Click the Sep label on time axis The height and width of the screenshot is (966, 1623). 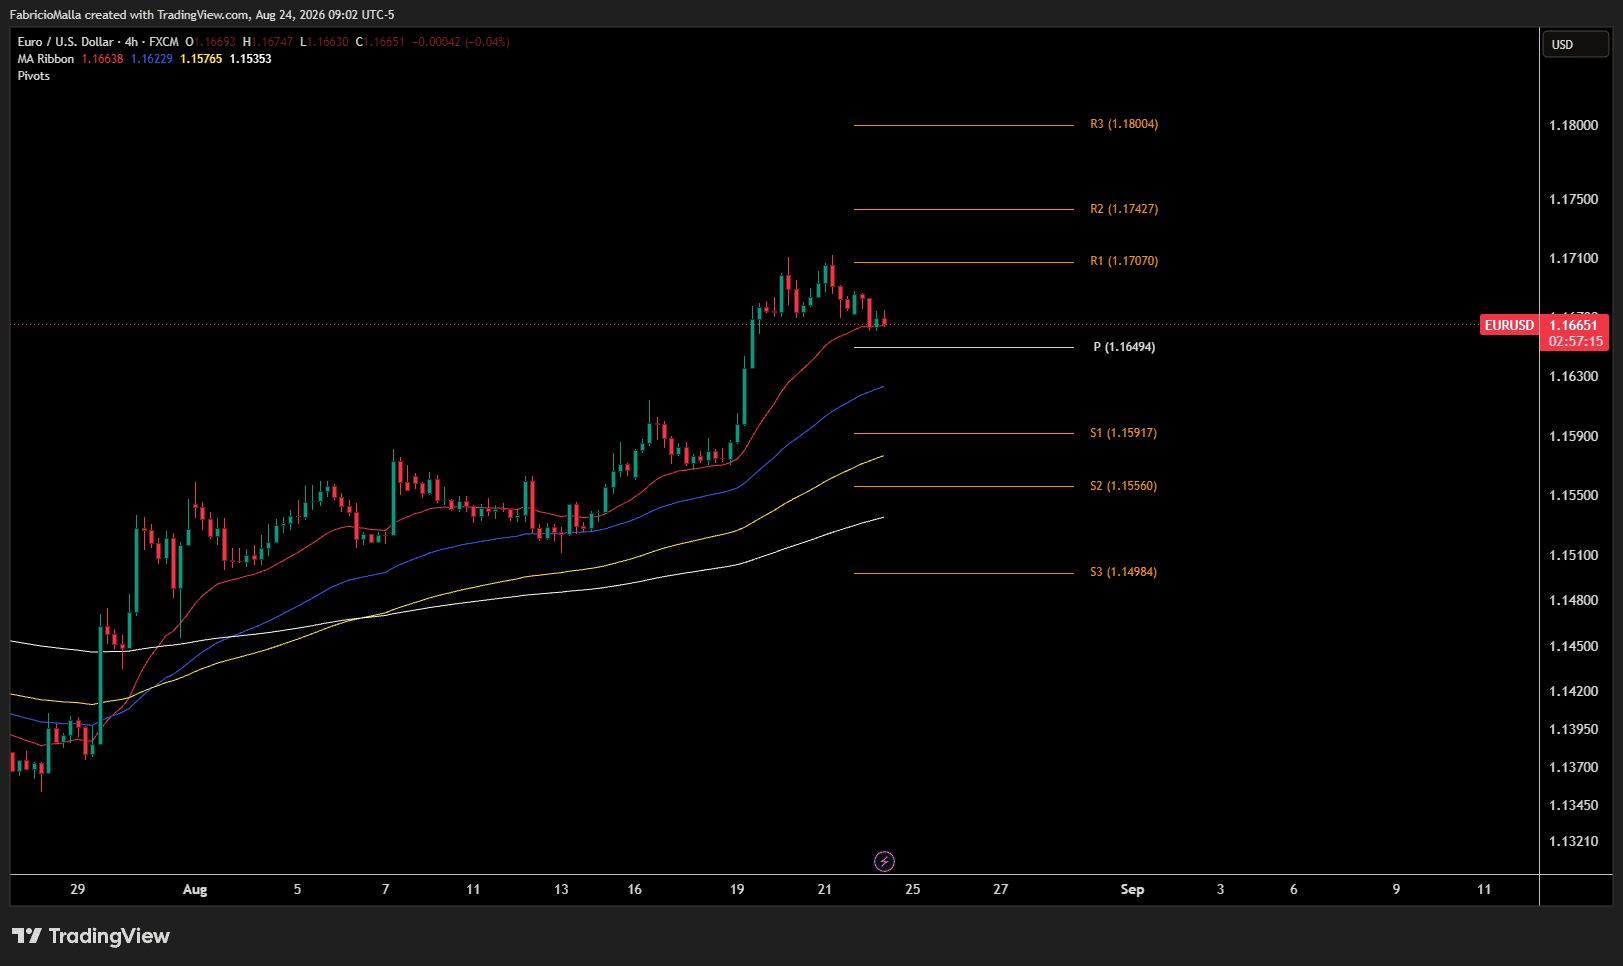[x=1132, y=889]
